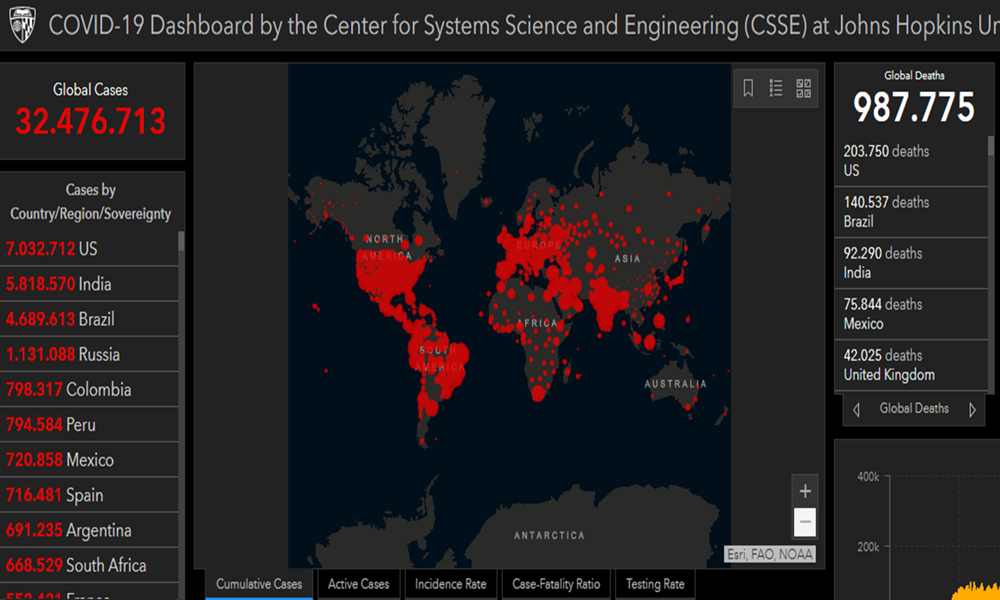The width and height of the screenshot is (1000, 600).
Task: Select US in the cases list
Action: pyautogui.click(x=88, y=249)
